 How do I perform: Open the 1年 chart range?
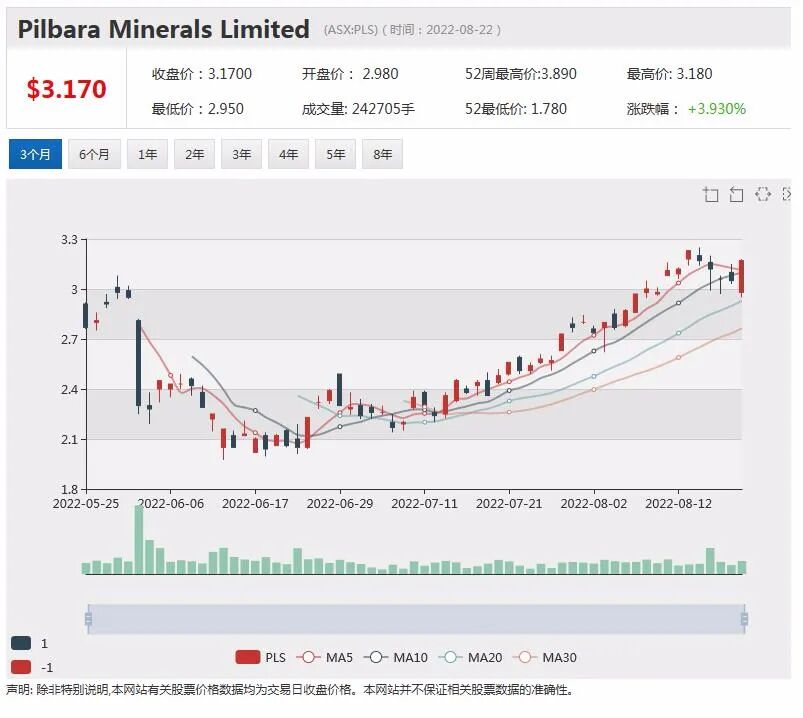coord(147,154)
